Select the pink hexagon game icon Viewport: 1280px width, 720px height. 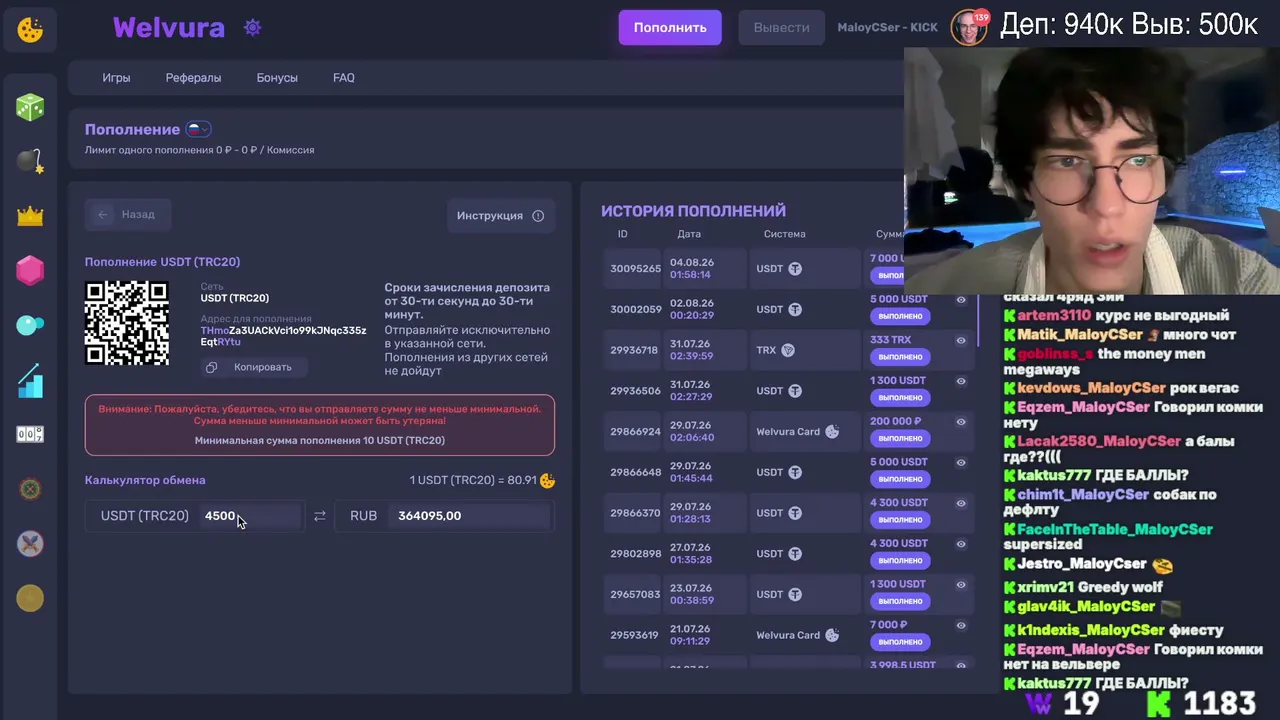[30, 270]
